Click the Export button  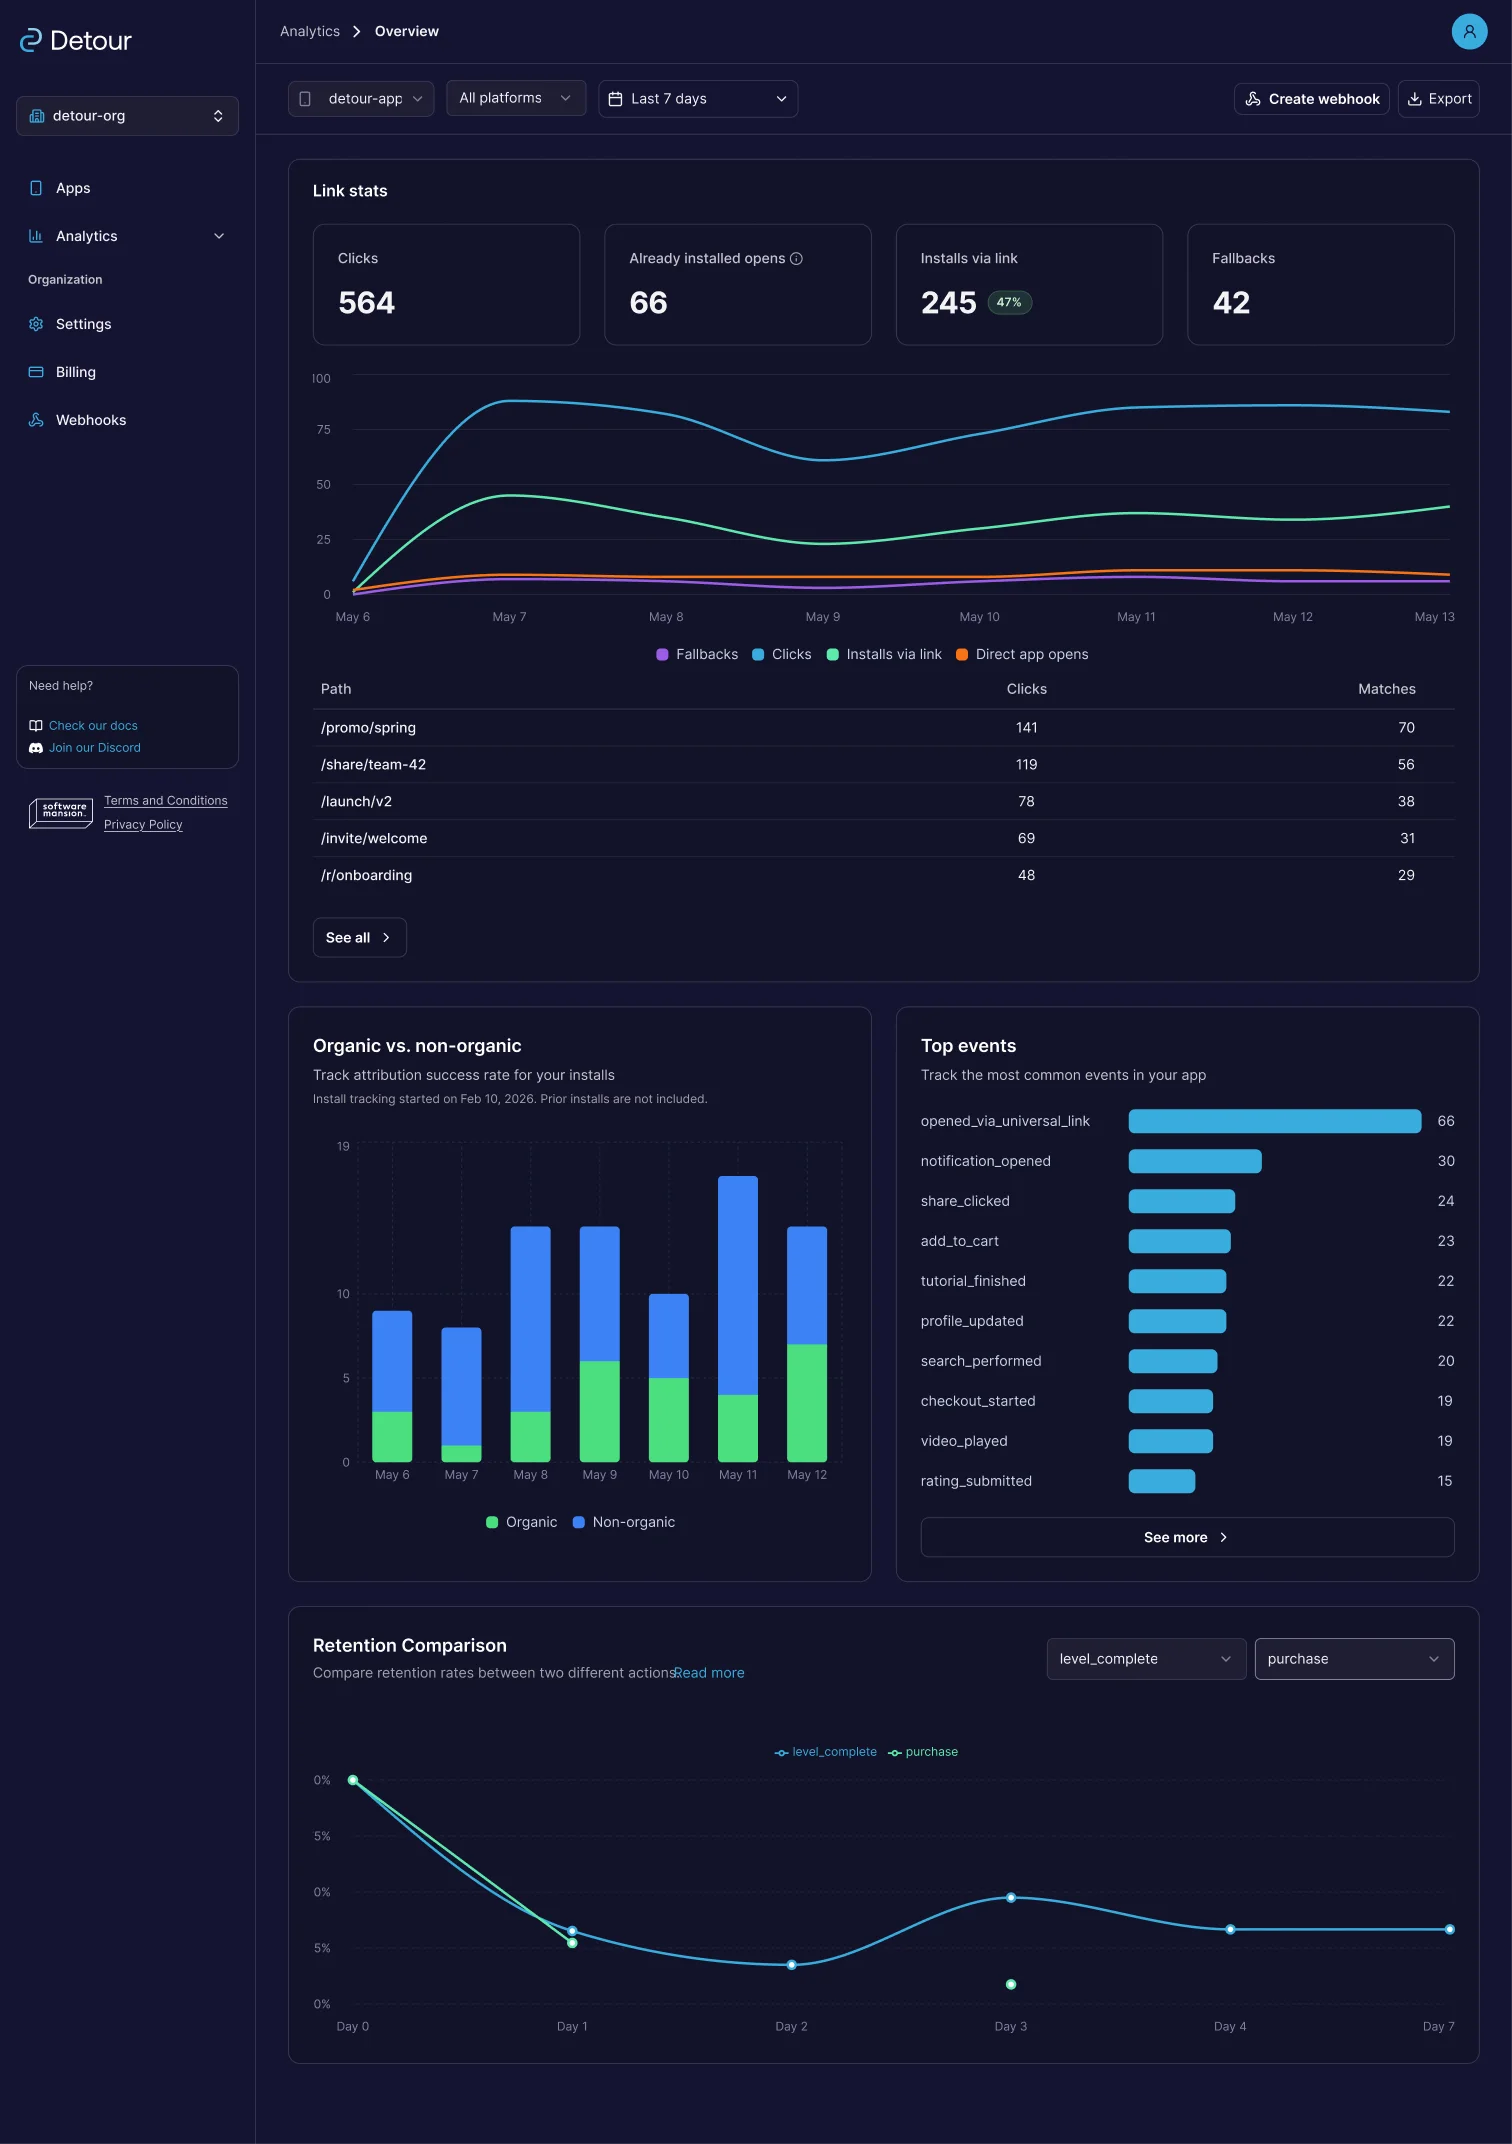coord(1438,99)
